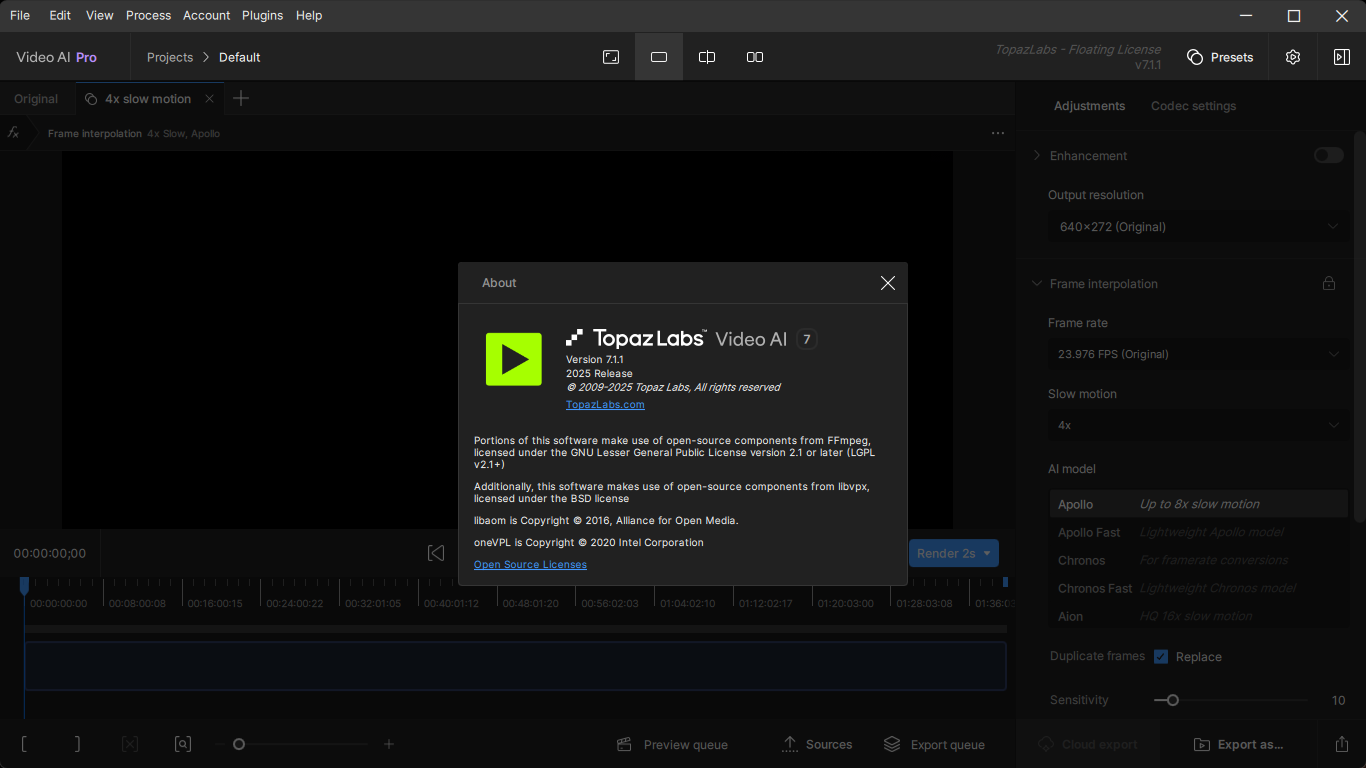Open the Account menu

[x=207, y=15]
